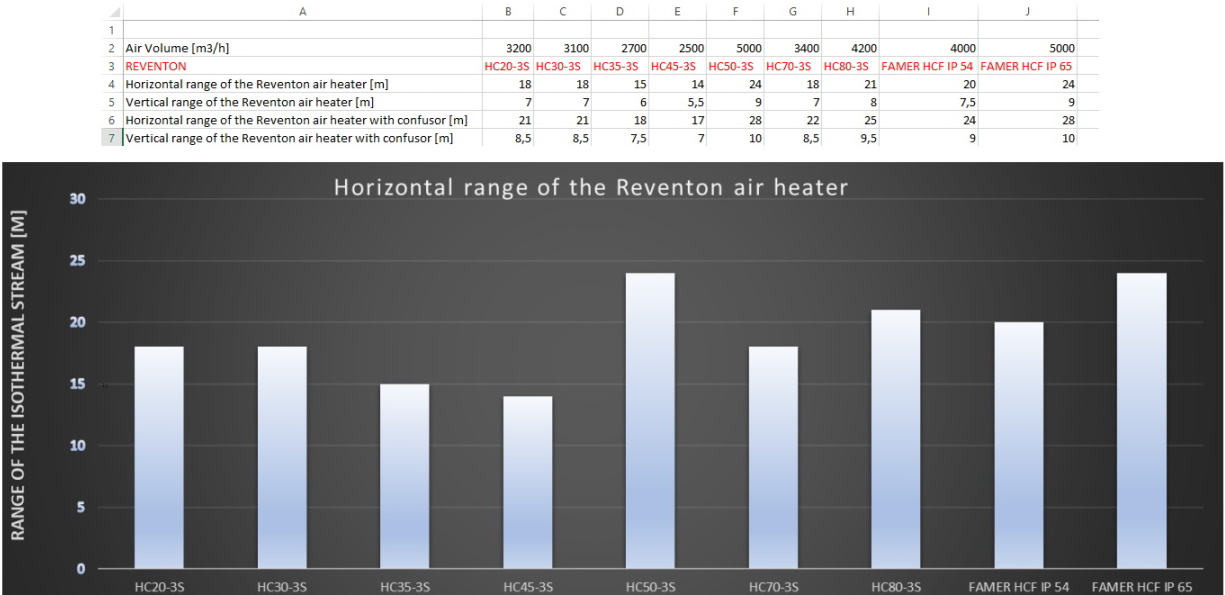Select column header D
The height and width of the screenshot is (595, 1225).
(619, 11)
